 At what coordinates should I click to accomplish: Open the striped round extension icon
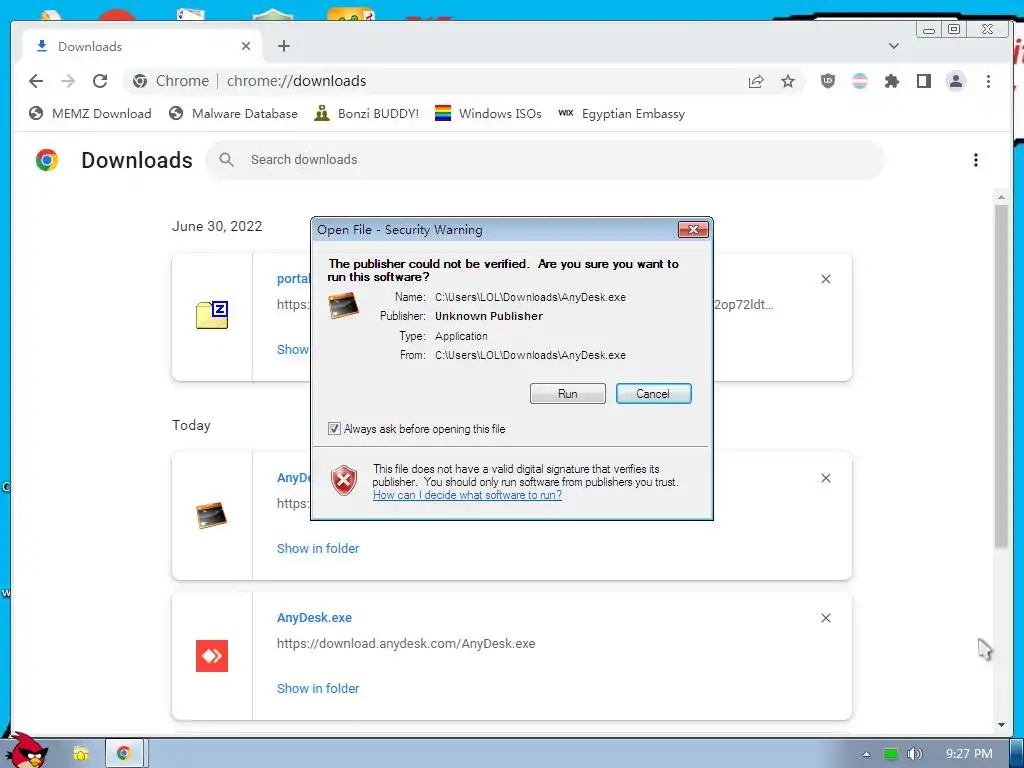[859, 81]
